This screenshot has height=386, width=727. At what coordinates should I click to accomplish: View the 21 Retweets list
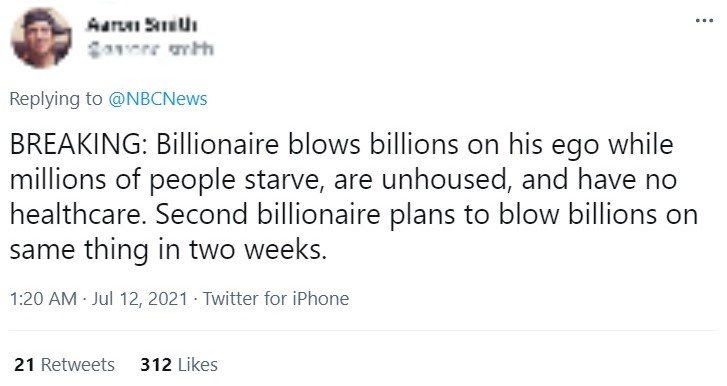pyautogui.click(x=64, y=365)
